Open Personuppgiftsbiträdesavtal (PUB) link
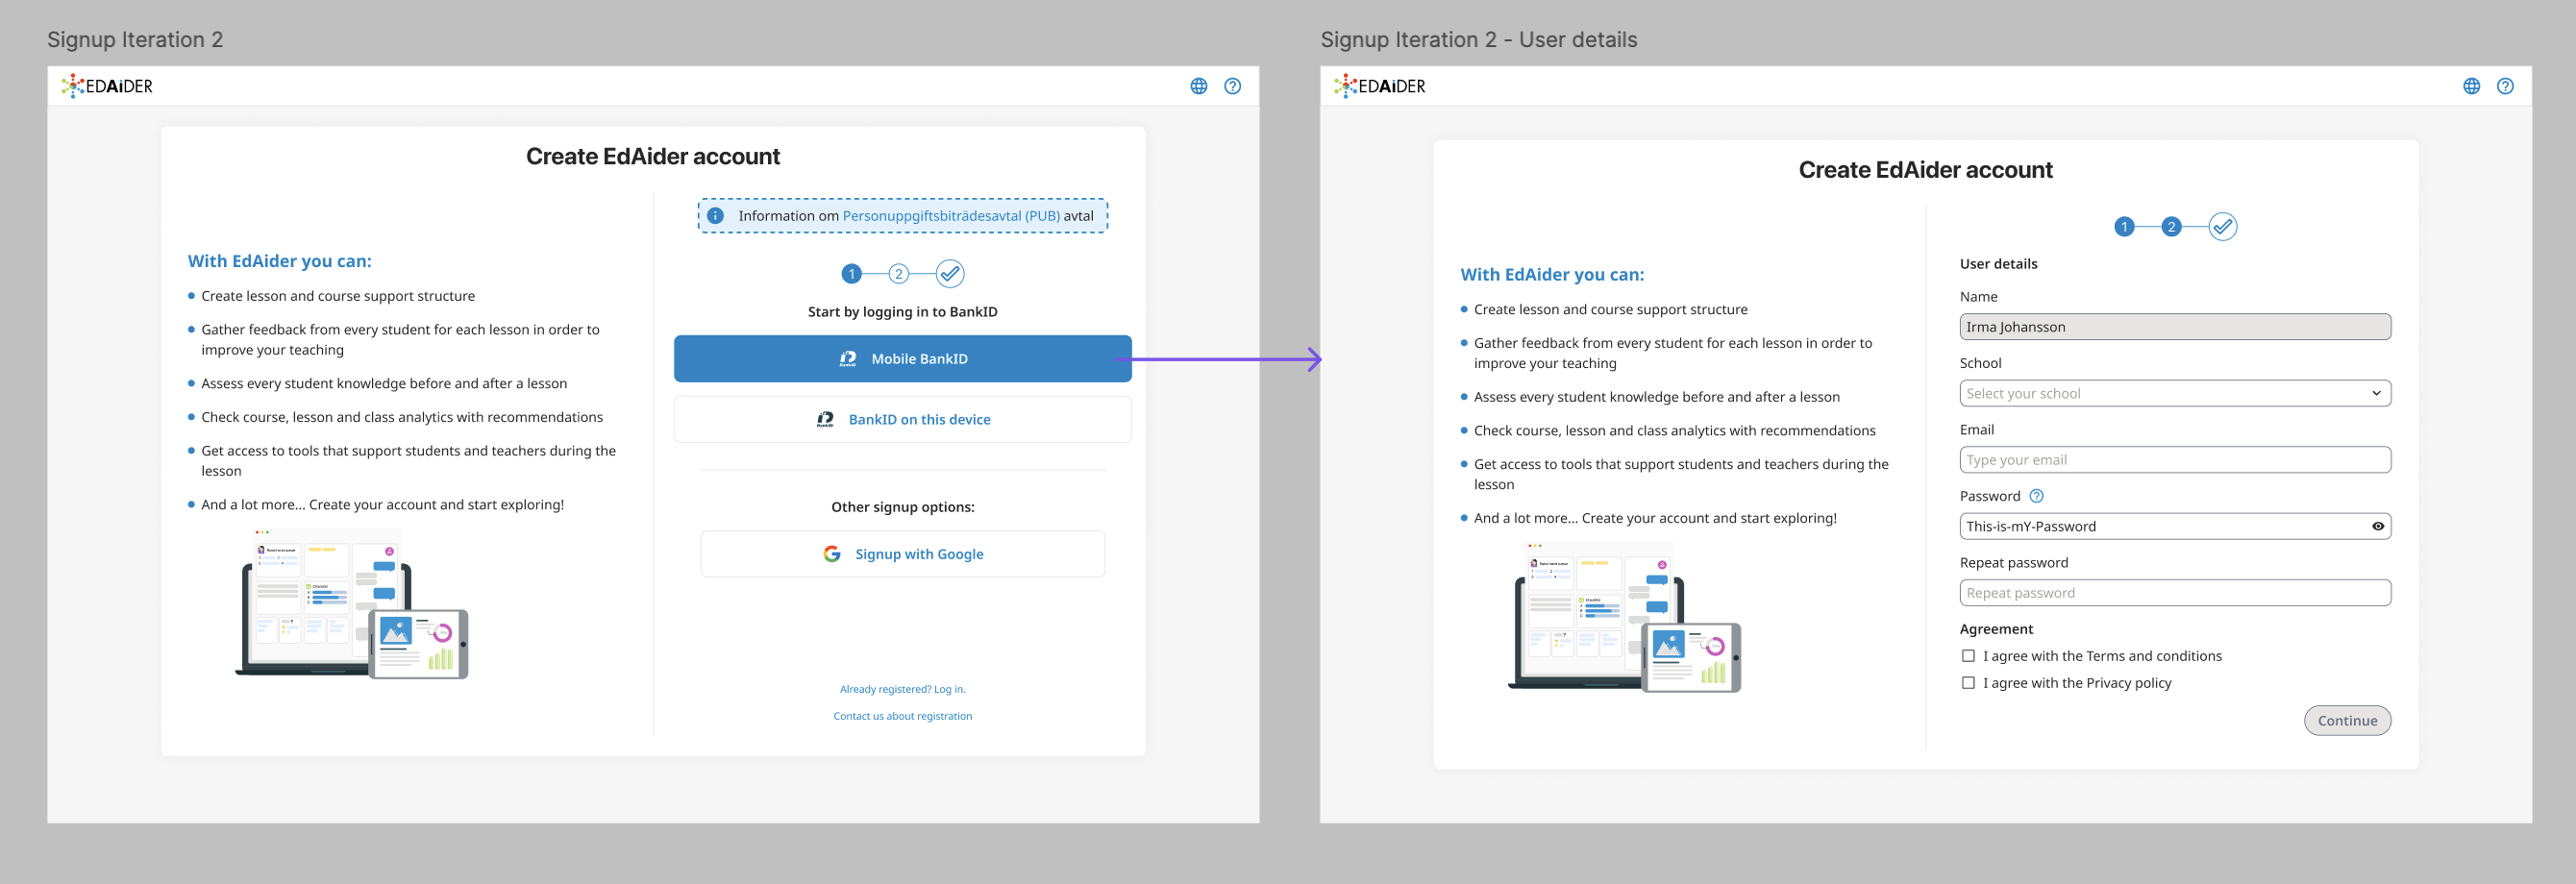 click(951, 216)
